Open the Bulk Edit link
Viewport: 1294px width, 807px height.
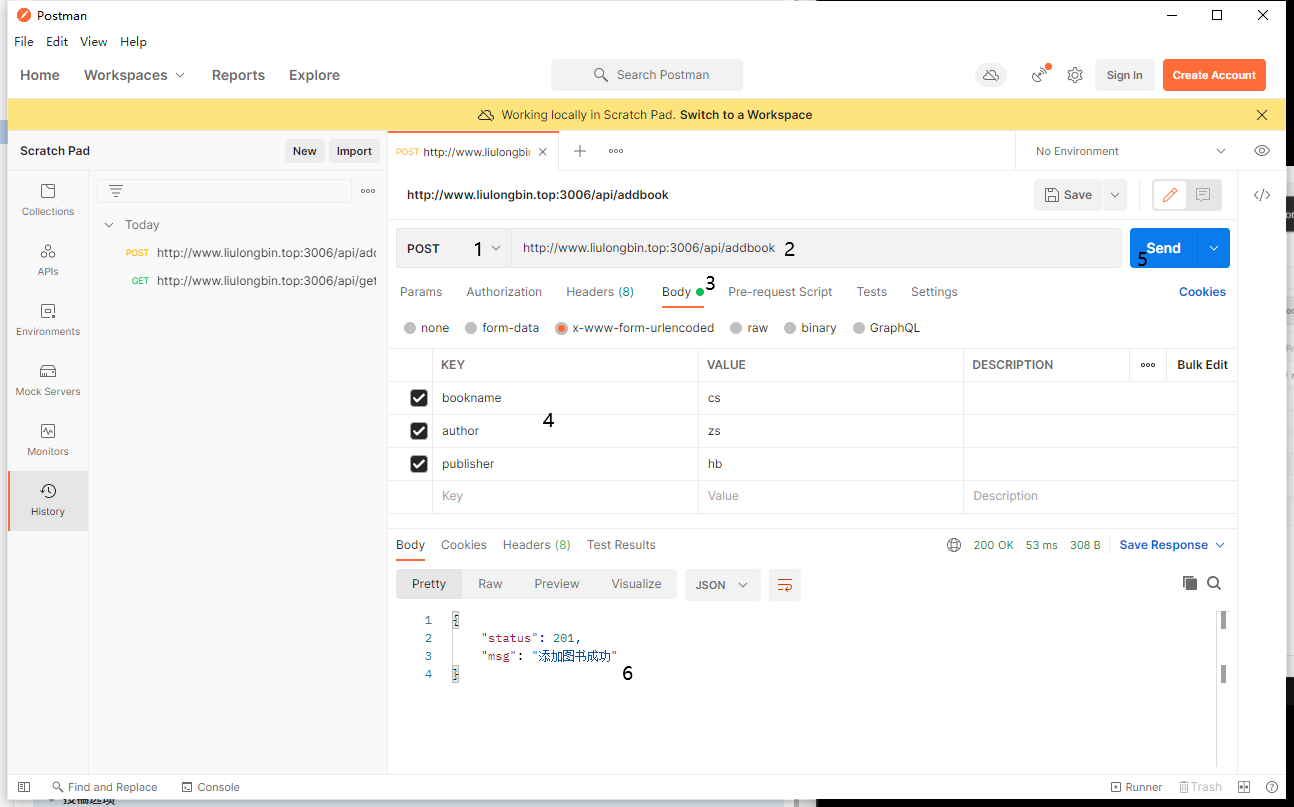(1202, 365)
